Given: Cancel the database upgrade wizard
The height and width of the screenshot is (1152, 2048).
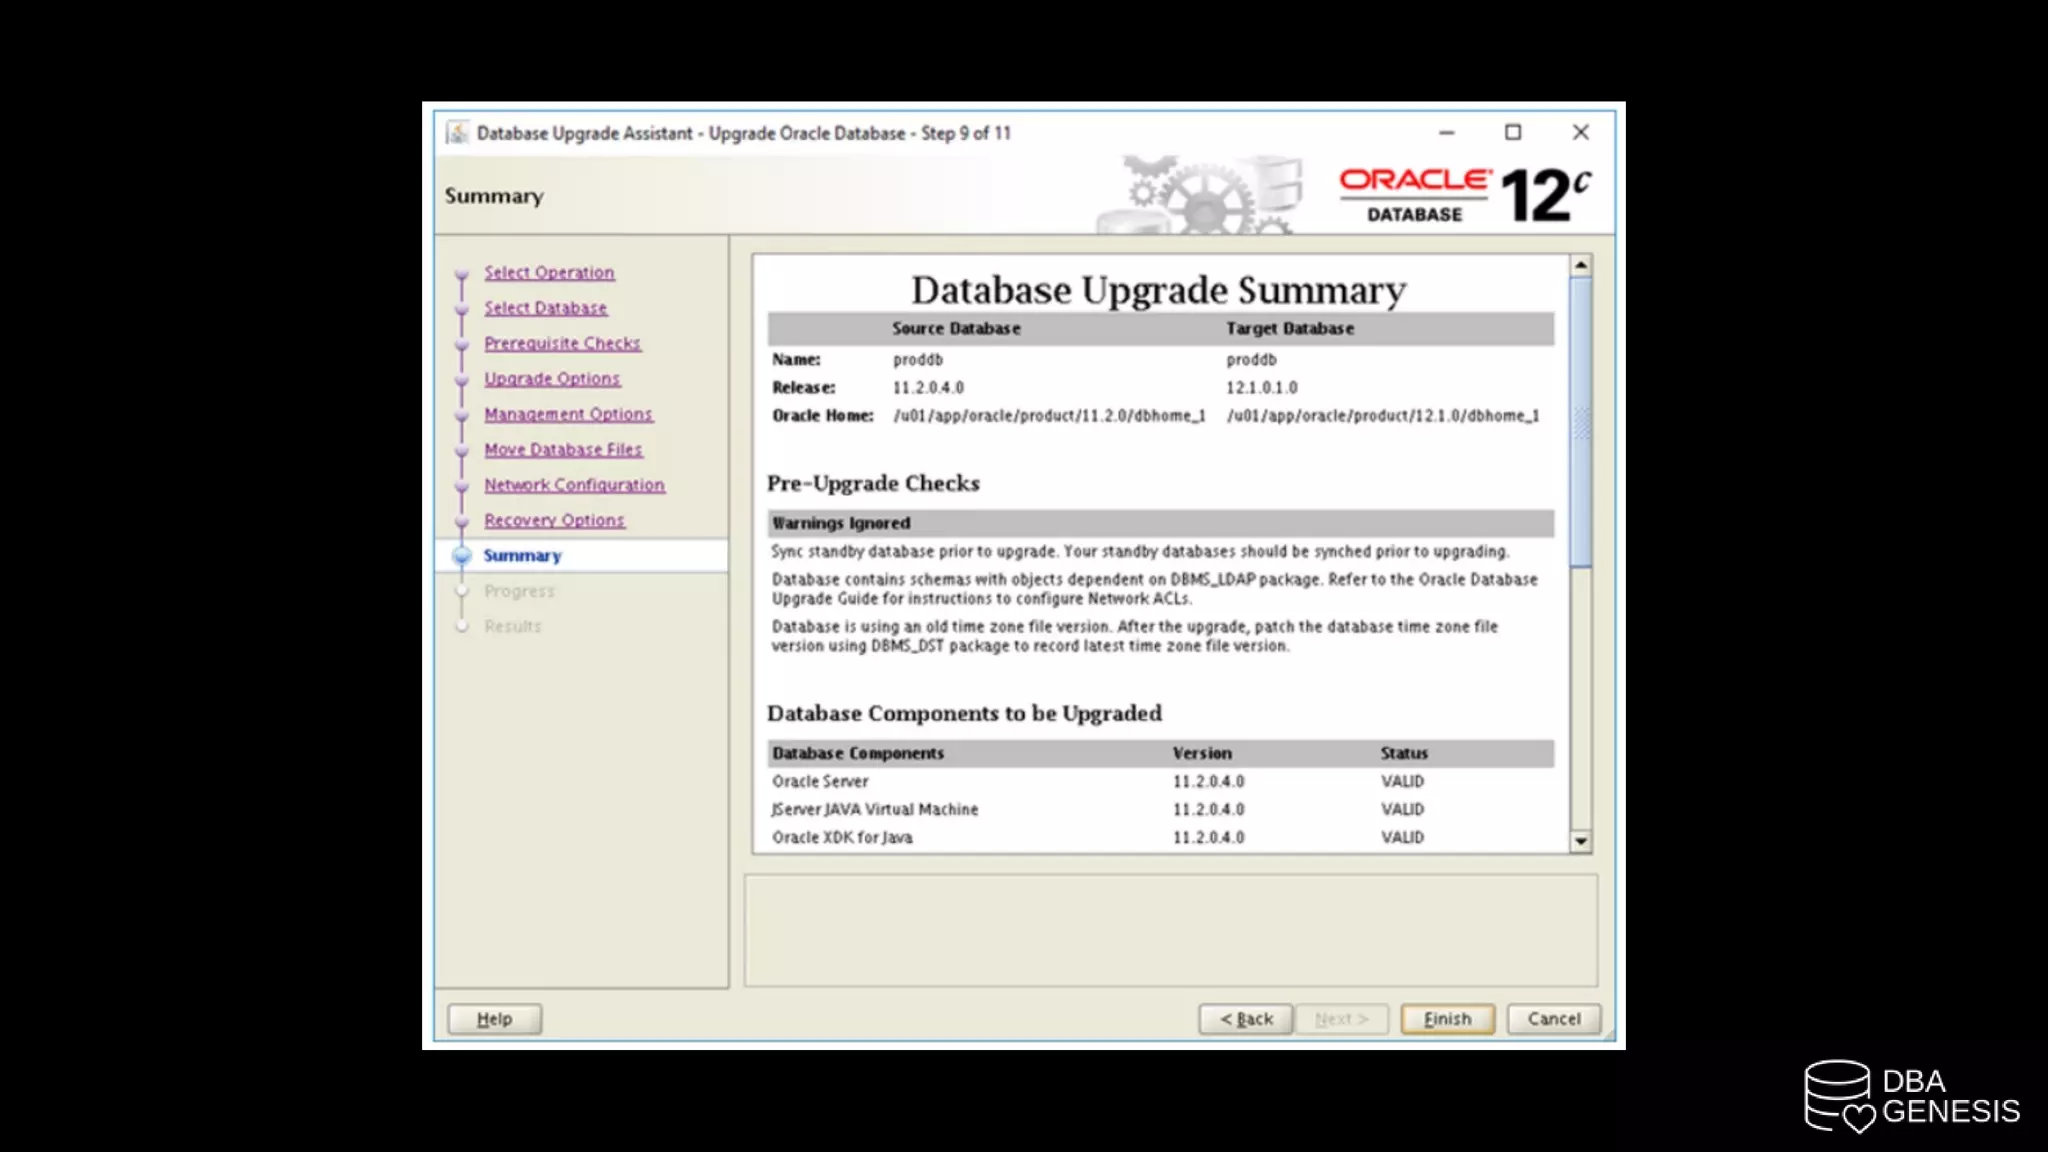Looking at the screenshot, I should (x=1553, y=1018).
